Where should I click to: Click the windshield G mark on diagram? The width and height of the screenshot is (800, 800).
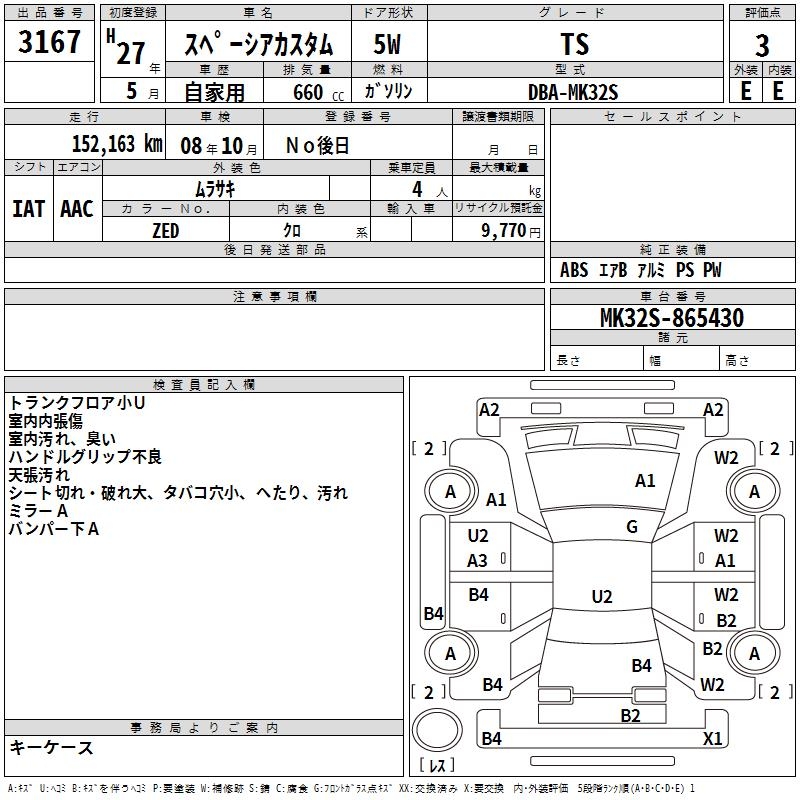click(x=632, y=527)
